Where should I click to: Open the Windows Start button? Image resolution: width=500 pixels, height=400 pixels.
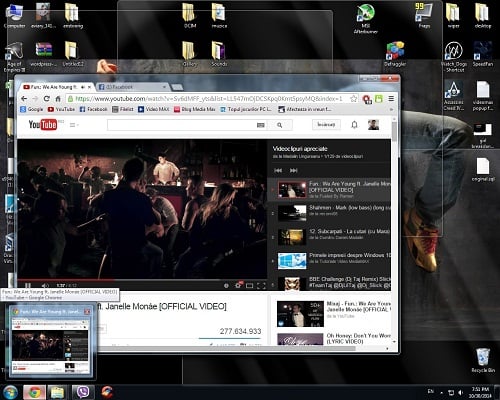tap(10, 392)
